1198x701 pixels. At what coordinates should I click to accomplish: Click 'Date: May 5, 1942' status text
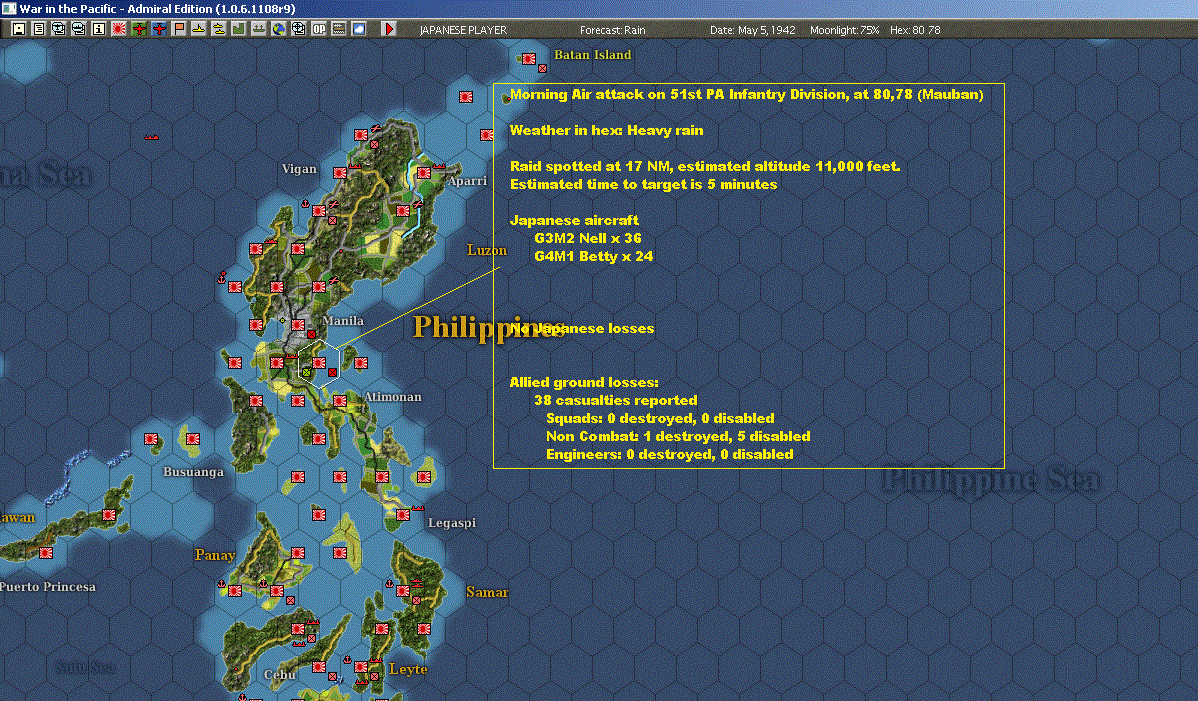tap(753, 30)
